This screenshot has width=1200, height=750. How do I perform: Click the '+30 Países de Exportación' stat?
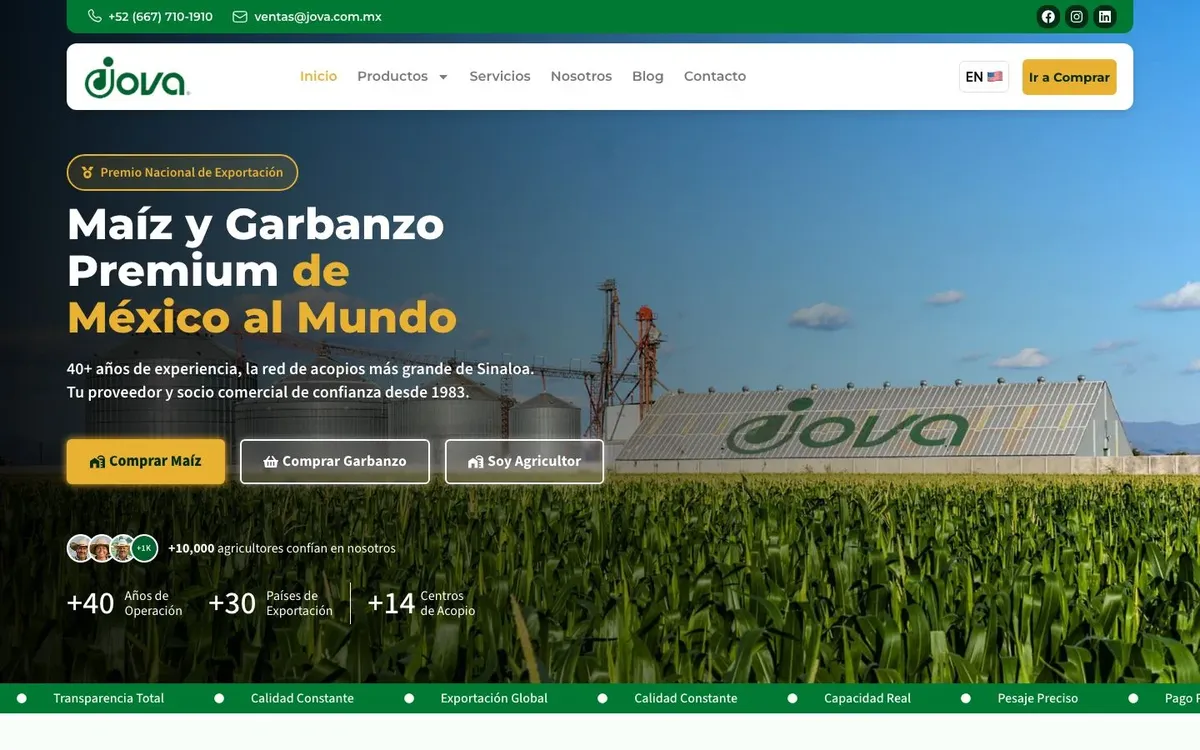click(x=271, y=603)
